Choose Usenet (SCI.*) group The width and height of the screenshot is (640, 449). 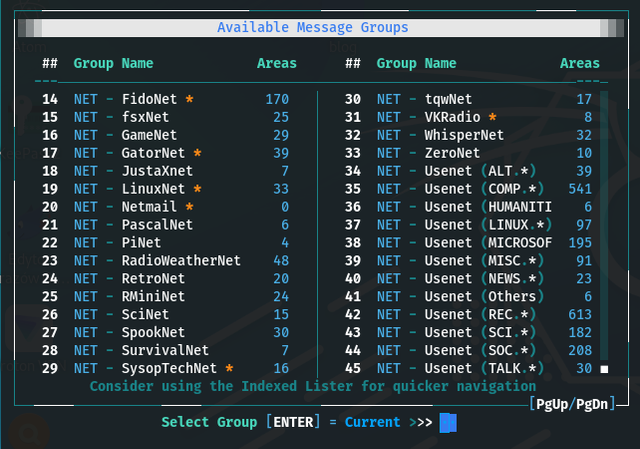pos(469,333)
